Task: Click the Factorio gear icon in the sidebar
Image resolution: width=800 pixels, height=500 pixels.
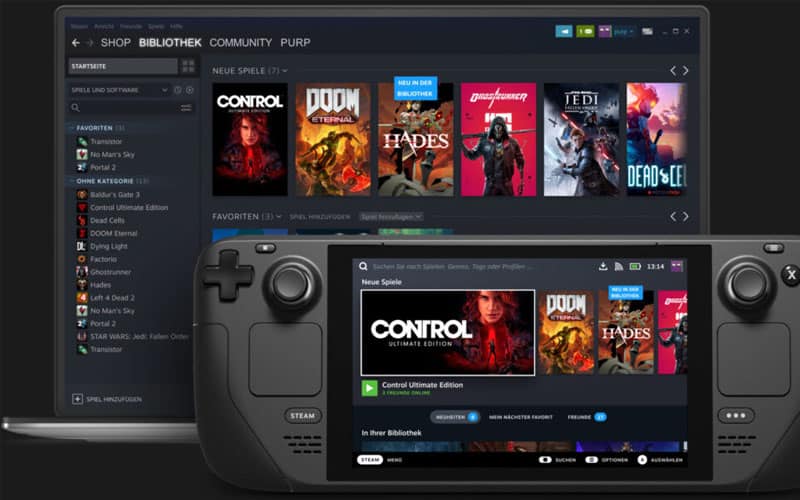Action: 82,259
